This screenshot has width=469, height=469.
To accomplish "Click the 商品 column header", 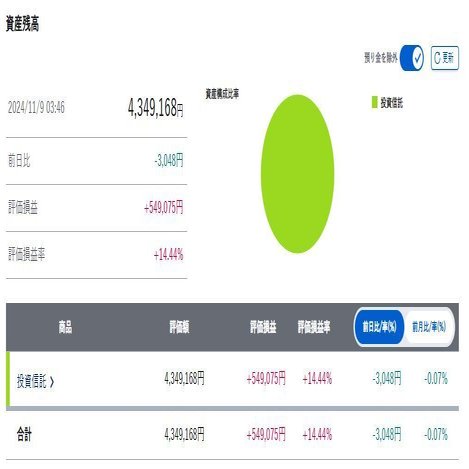I will 65,327.
